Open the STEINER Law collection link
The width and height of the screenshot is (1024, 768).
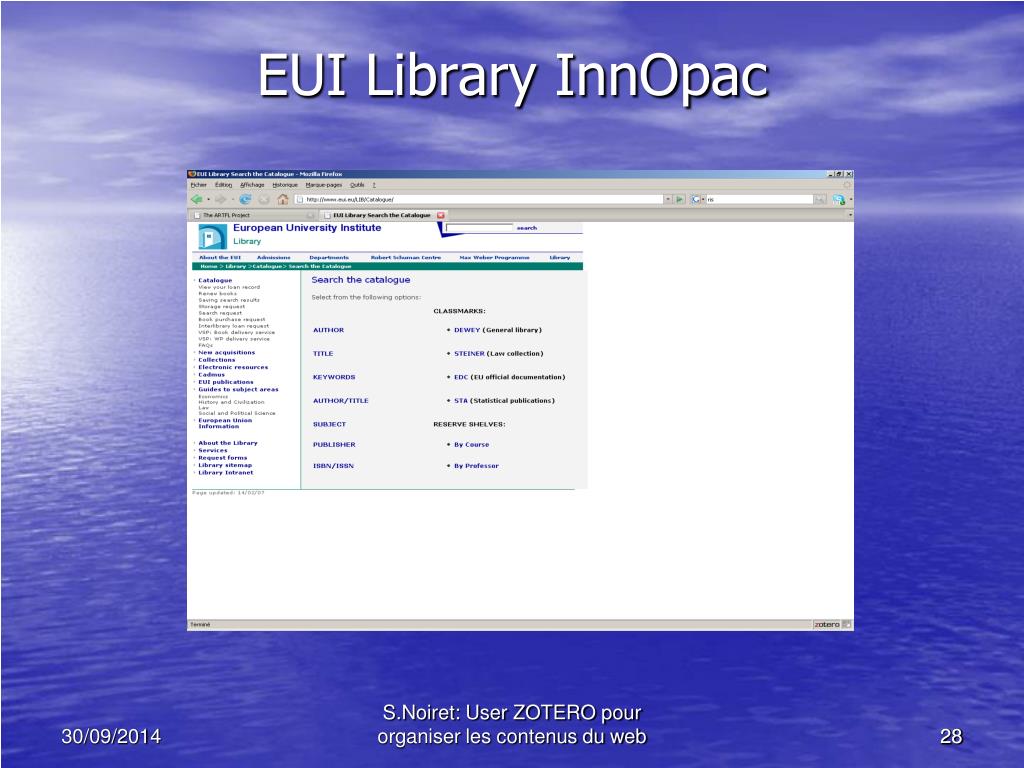pos(469,353)
